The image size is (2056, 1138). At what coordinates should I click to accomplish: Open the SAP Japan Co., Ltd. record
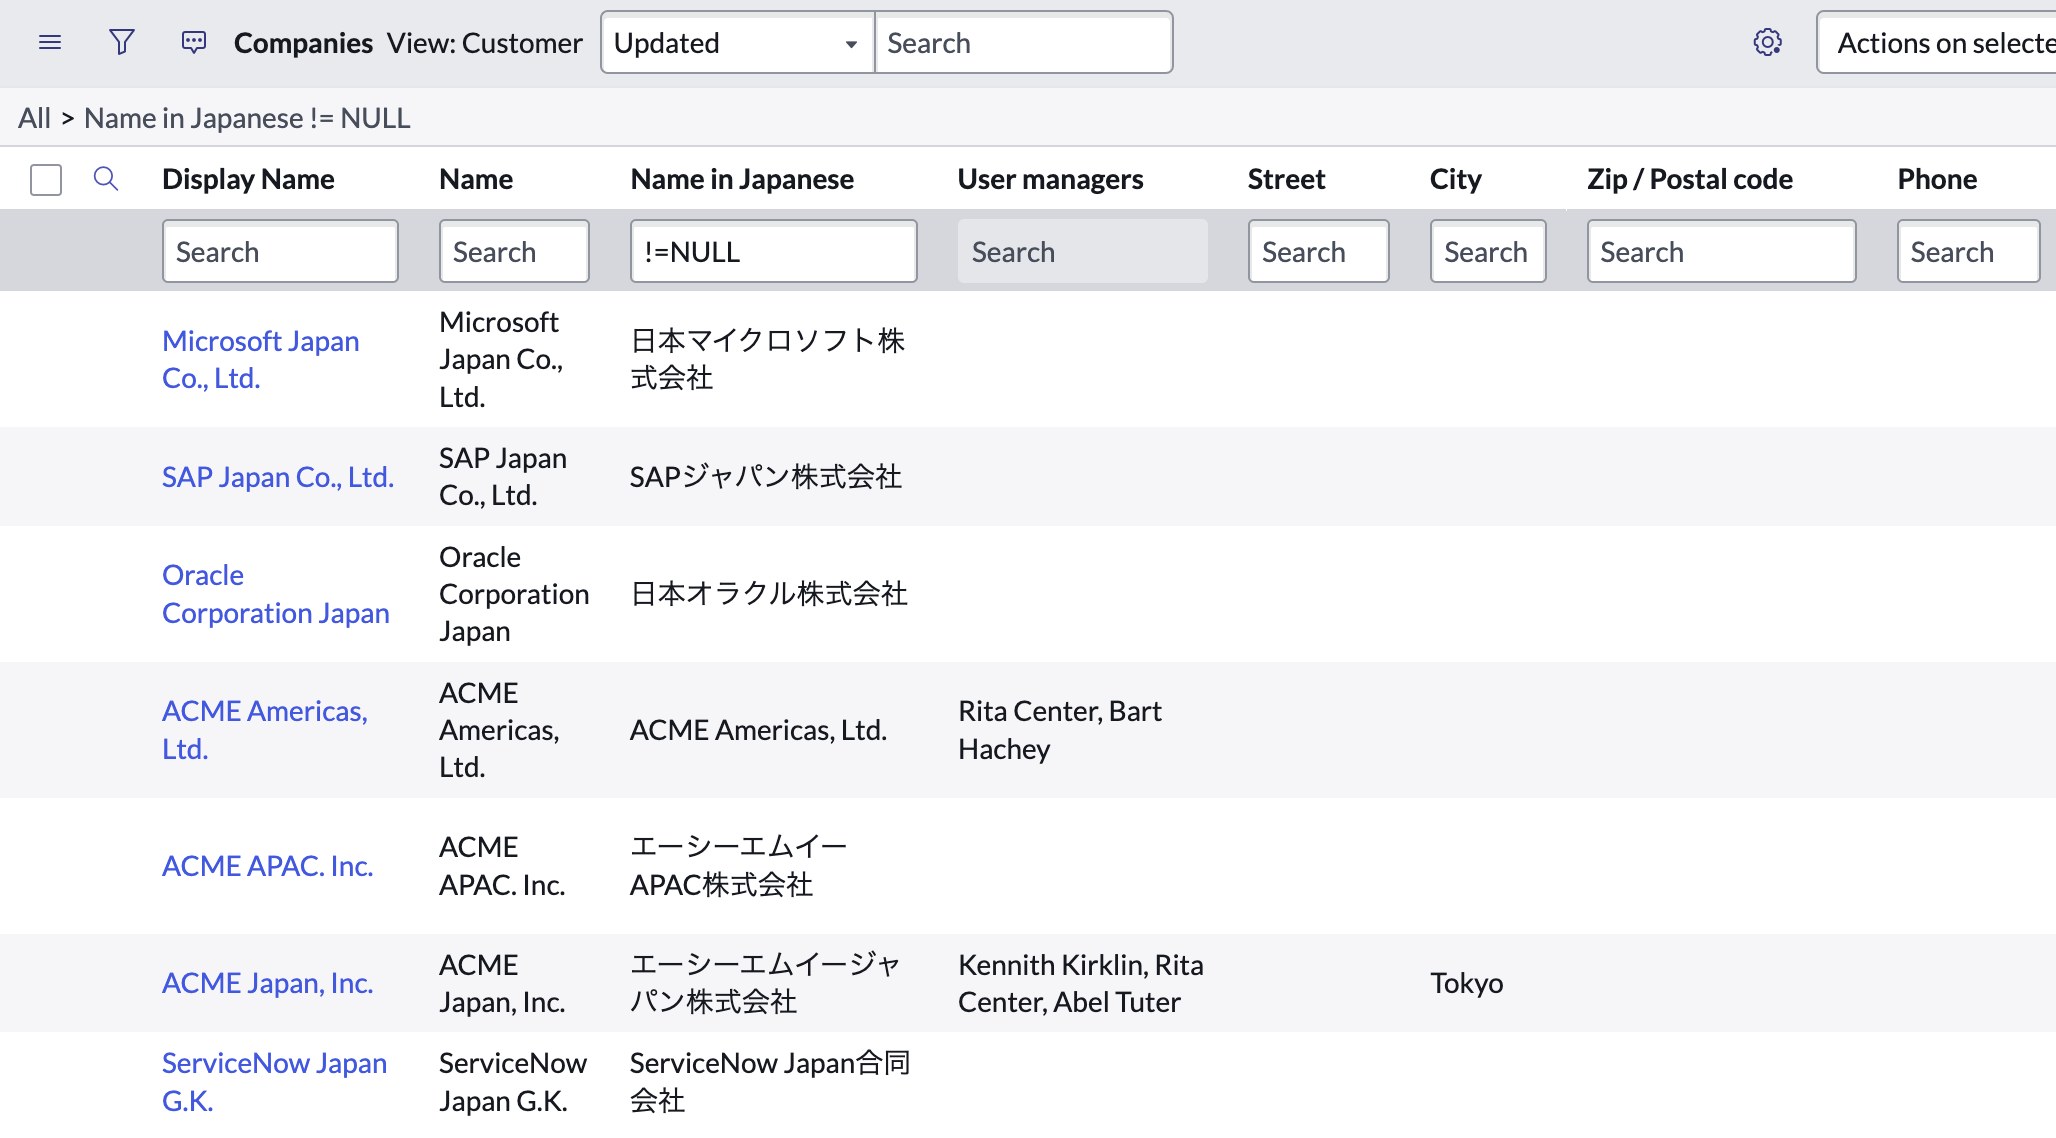[278, 477]
